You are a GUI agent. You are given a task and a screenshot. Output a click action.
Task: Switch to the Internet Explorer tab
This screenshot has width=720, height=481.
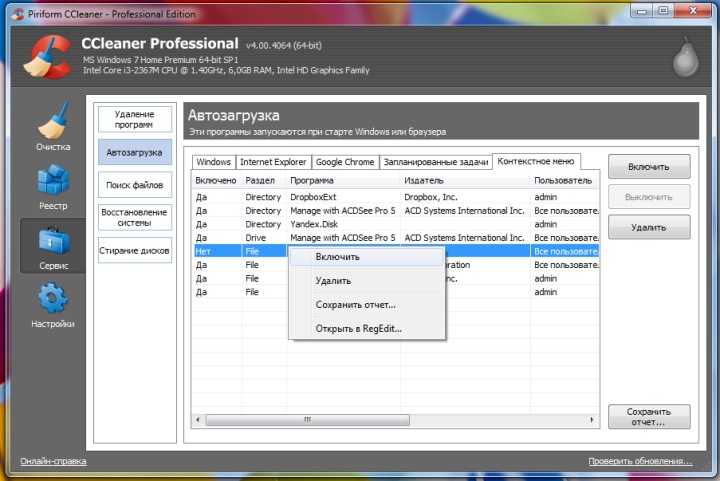click(273, 162)
